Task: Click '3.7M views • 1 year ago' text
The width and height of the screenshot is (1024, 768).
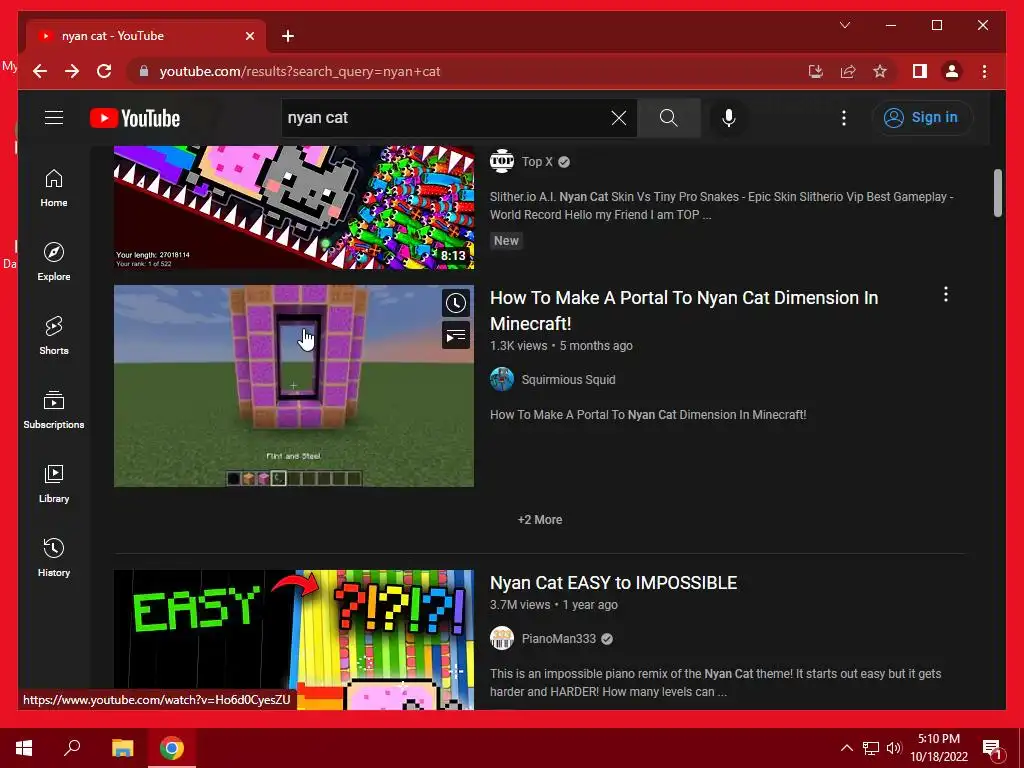Action: pyautogui.click(x=554, y=605)
